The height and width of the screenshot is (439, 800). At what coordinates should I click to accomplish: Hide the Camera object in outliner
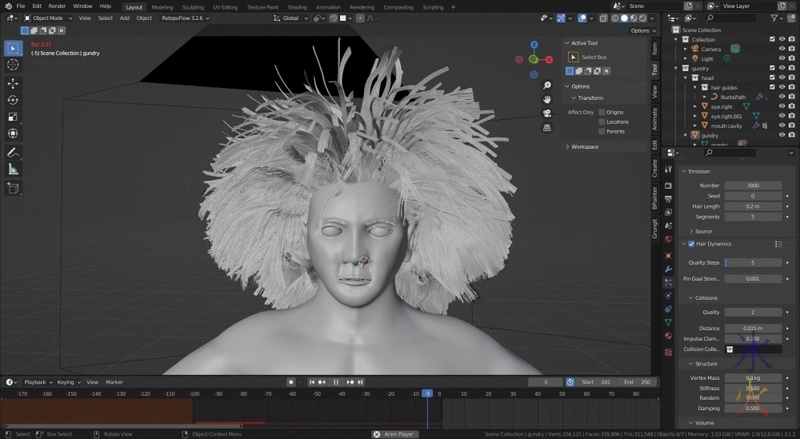coord(781,48)
